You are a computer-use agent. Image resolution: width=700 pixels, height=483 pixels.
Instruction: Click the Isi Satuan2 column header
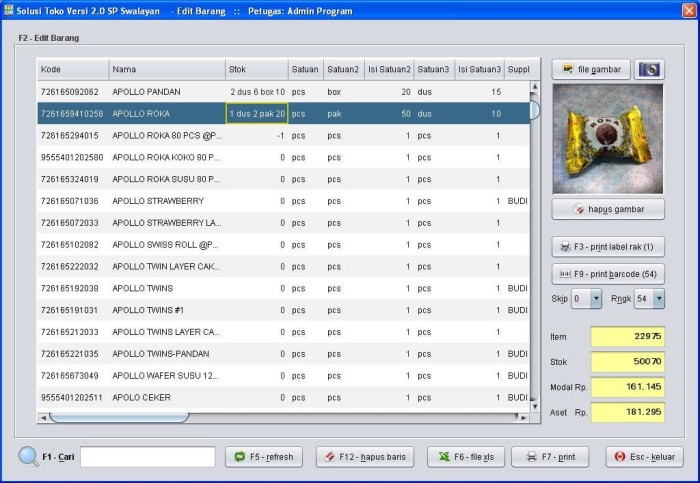pyautogui.click(x=389, y=70)
